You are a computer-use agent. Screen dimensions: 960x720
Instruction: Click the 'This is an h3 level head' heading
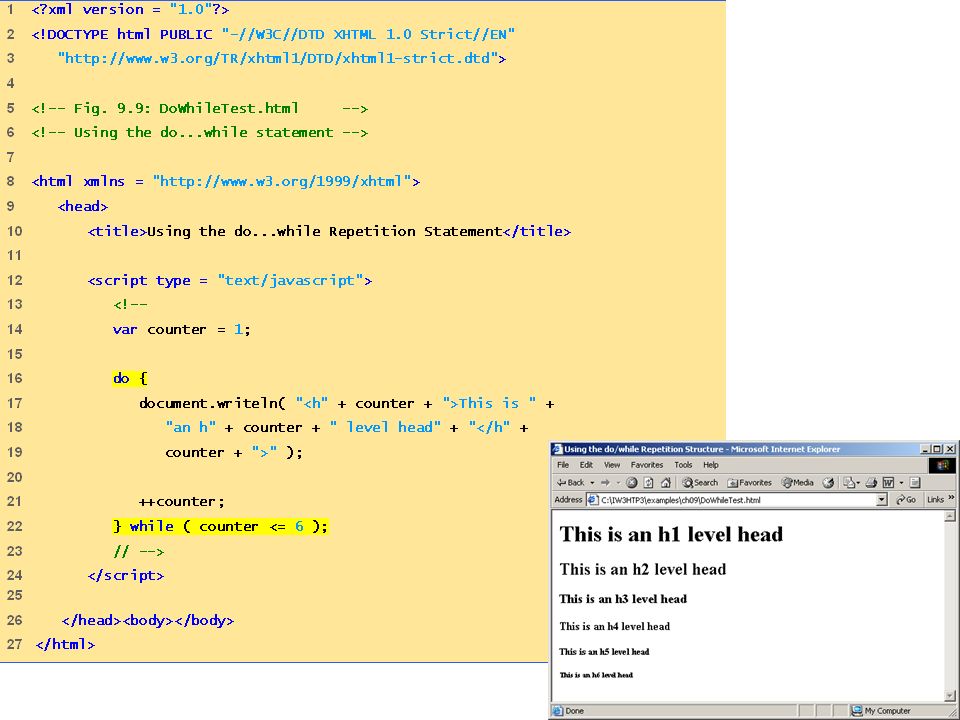point(623,599)
